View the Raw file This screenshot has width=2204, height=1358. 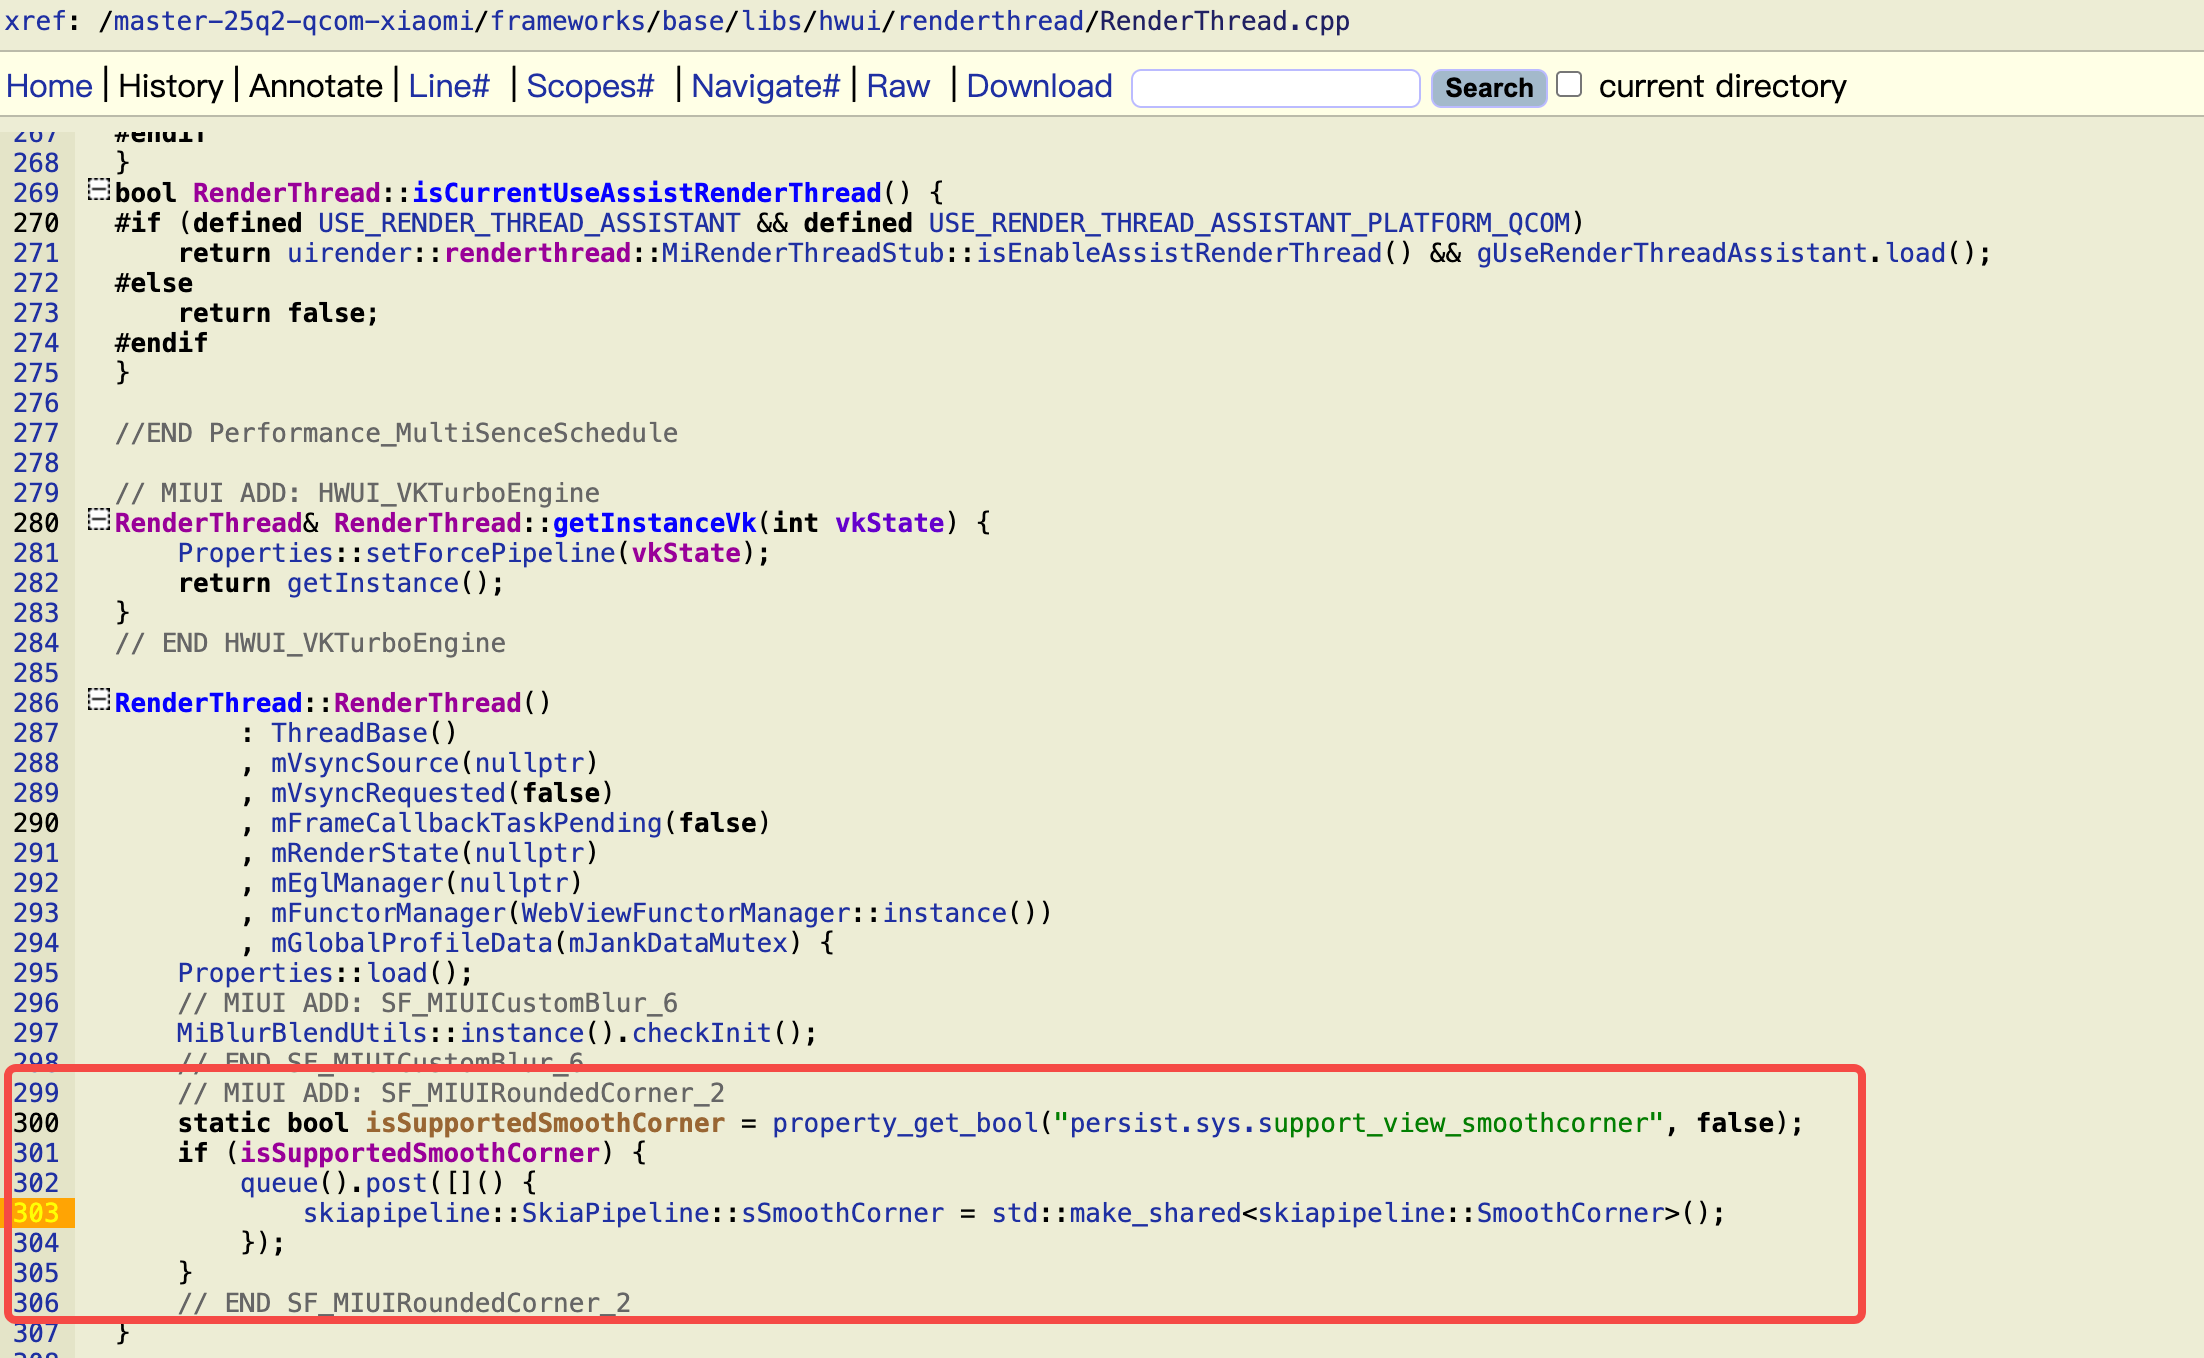[x=898, y=86]
